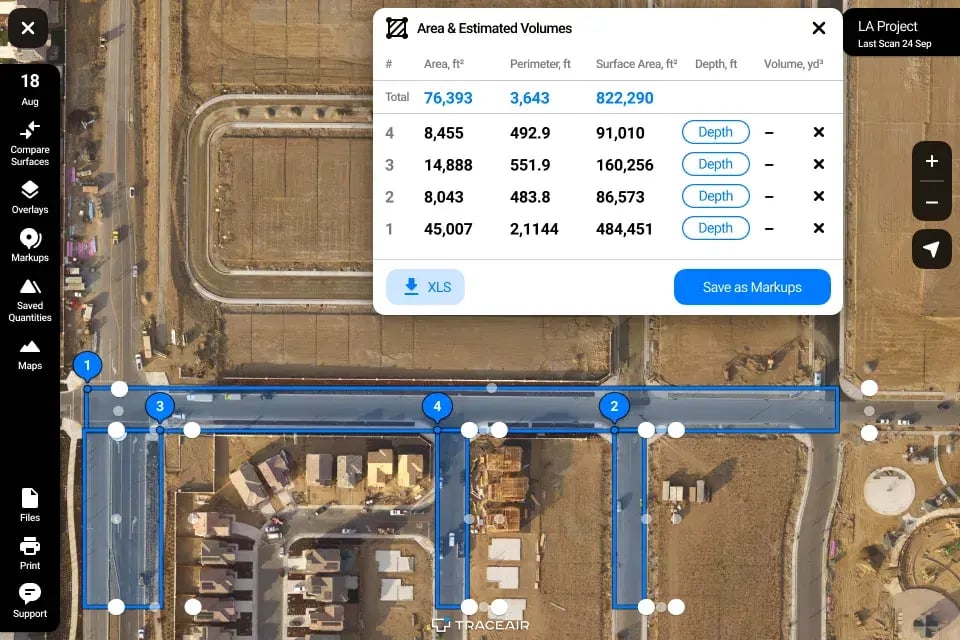The image size is (960, 640).
Task: Remove area row 2 from list
Action: click(x=818, y=196)
